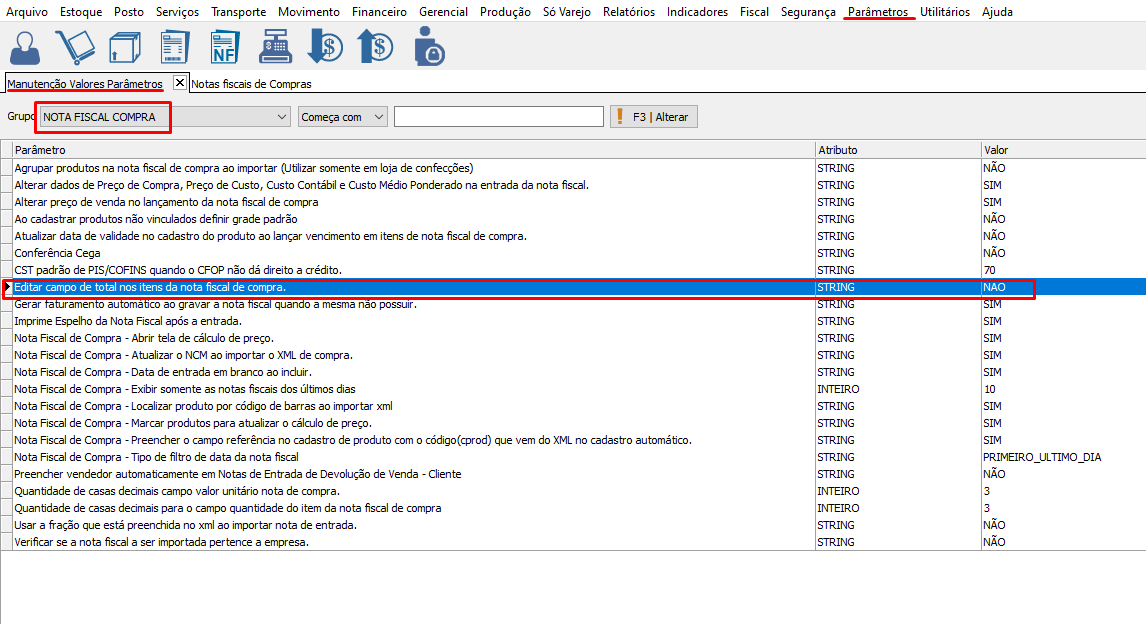Select the 'Conferência Cega' parameter row

[x=57, y=253]
